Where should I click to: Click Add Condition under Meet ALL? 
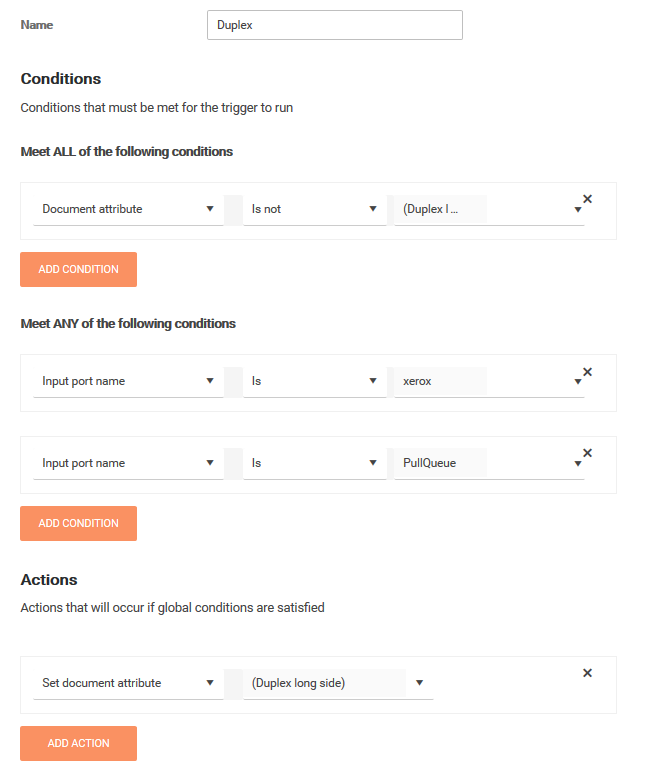pyautogui.click(x=78, y=269)
